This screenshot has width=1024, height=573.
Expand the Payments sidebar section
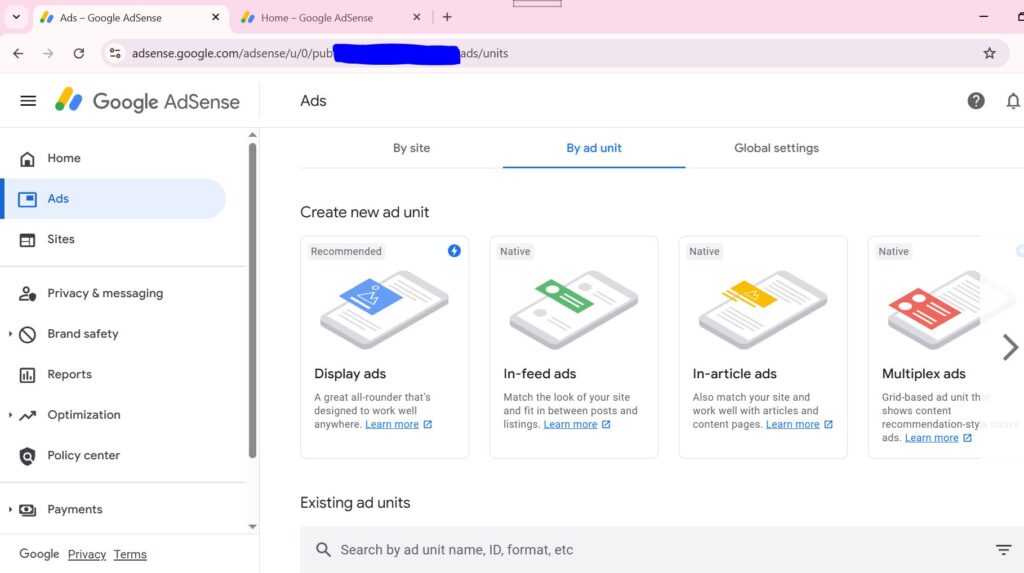(x=74, y=509)
